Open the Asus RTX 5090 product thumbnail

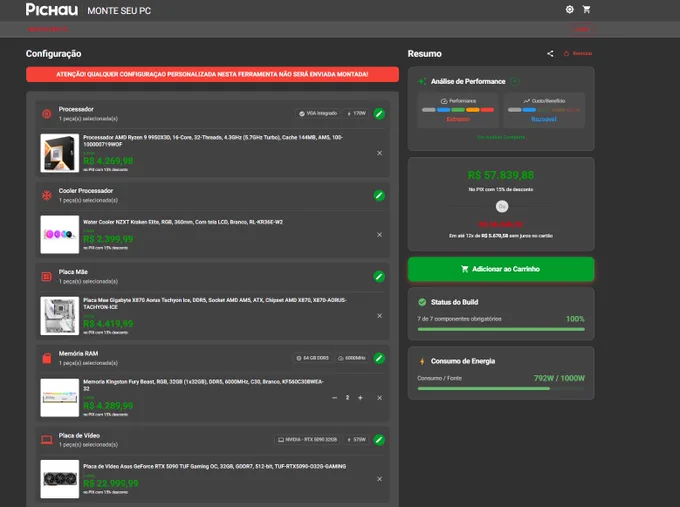[60, 479]
